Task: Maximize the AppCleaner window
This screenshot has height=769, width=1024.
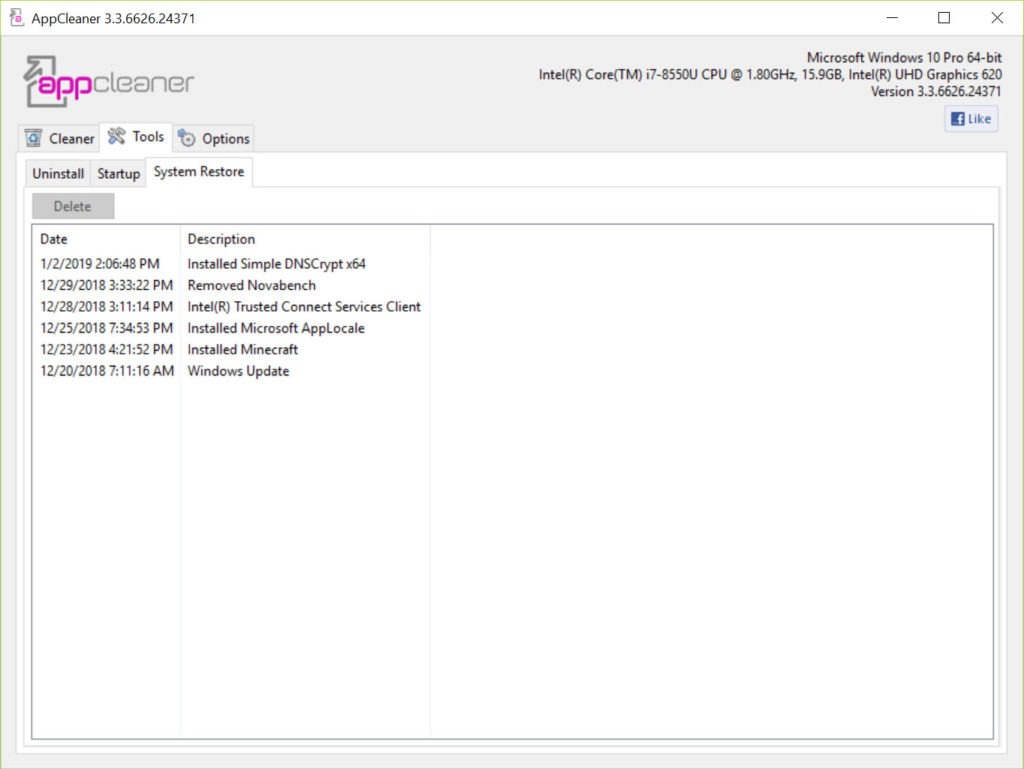Action: [944, 18]
